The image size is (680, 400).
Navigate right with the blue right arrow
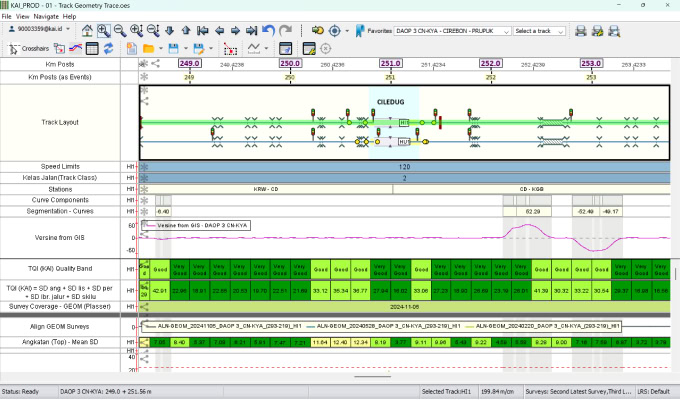click(235, 31)
